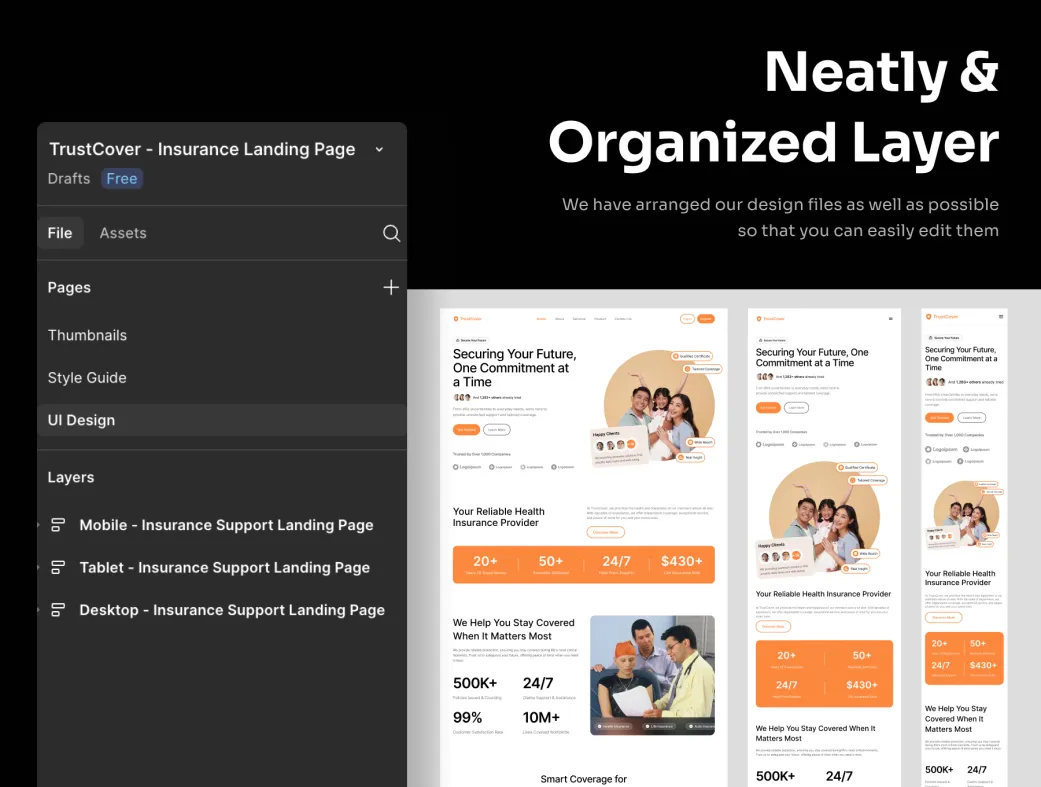The height and width of the screenshot is (787, 1041).
Task: Click the Drafts location link
Action: [x=69, y=179]
